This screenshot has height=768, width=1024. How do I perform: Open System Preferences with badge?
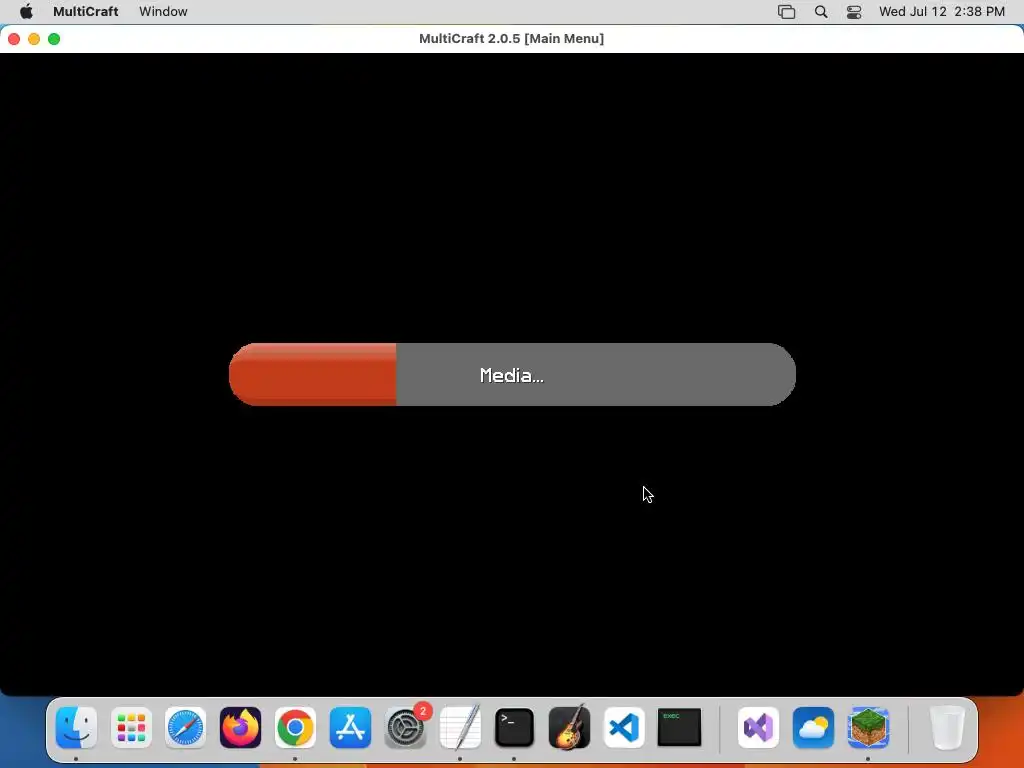pos(406,727)
